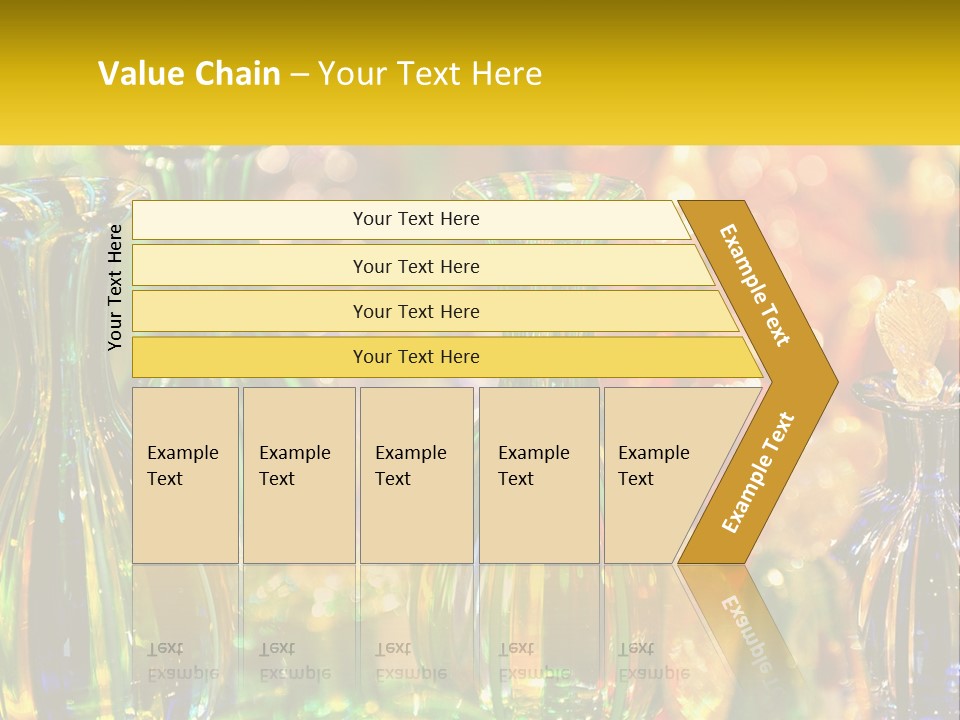
Task: Select the fourth darkest yellow text bar
Action: (x=447, y=357)
